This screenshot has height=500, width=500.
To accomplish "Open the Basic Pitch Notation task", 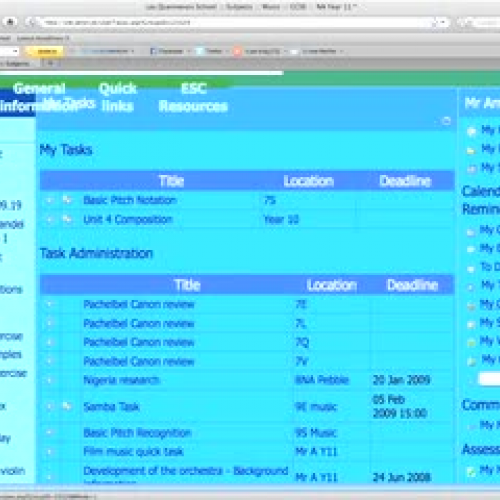I will pyautogui.click(x=130, y=200).
